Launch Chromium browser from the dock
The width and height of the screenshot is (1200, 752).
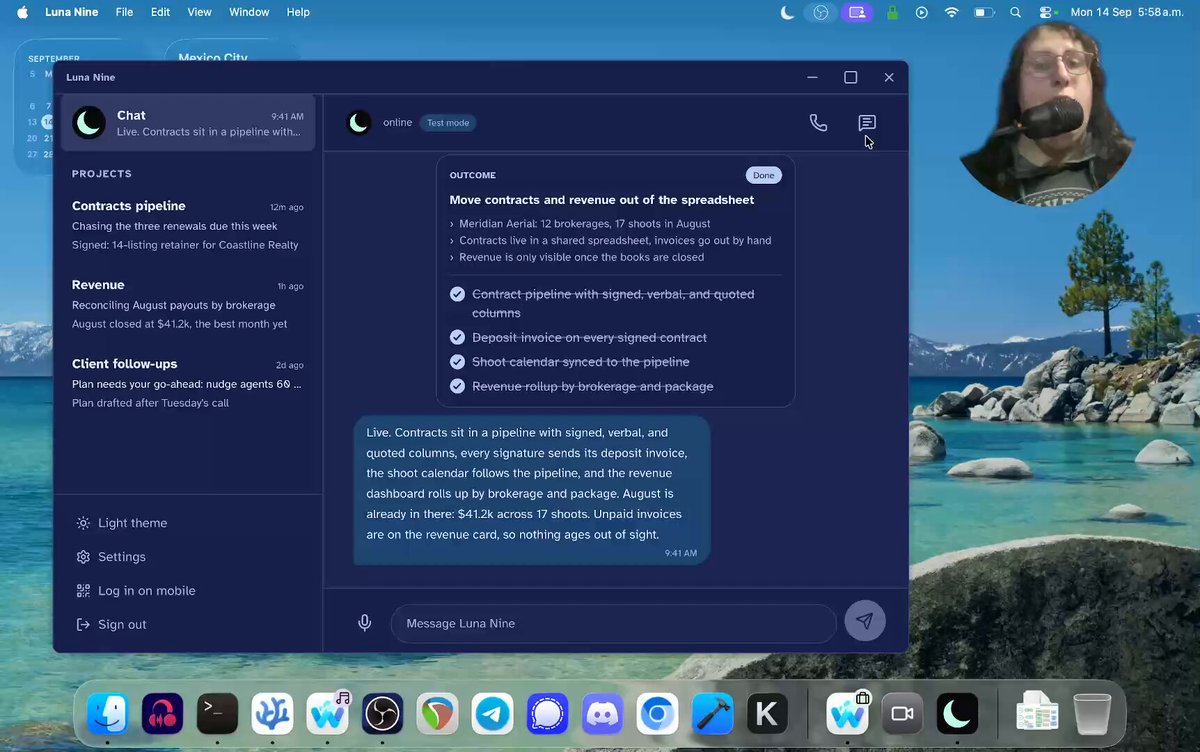[x=657, y=714]
